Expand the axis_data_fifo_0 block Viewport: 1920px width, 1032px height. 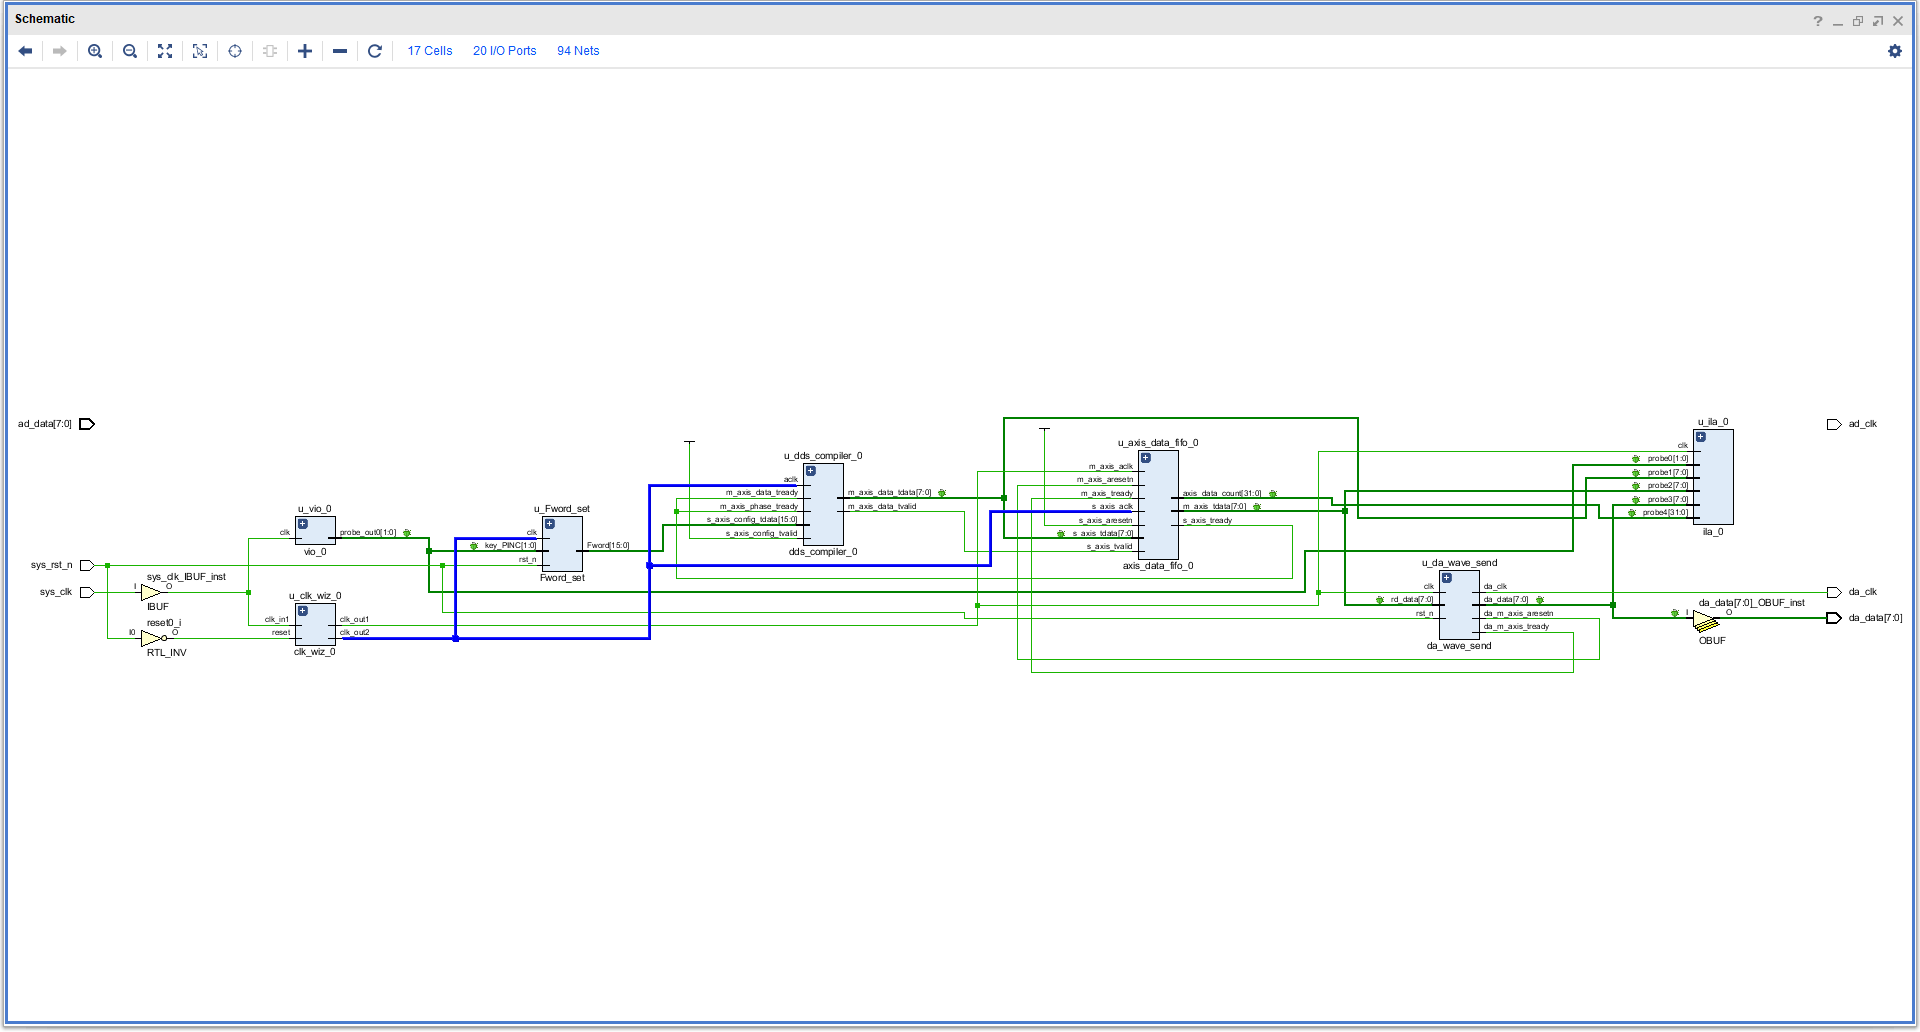1146,458
